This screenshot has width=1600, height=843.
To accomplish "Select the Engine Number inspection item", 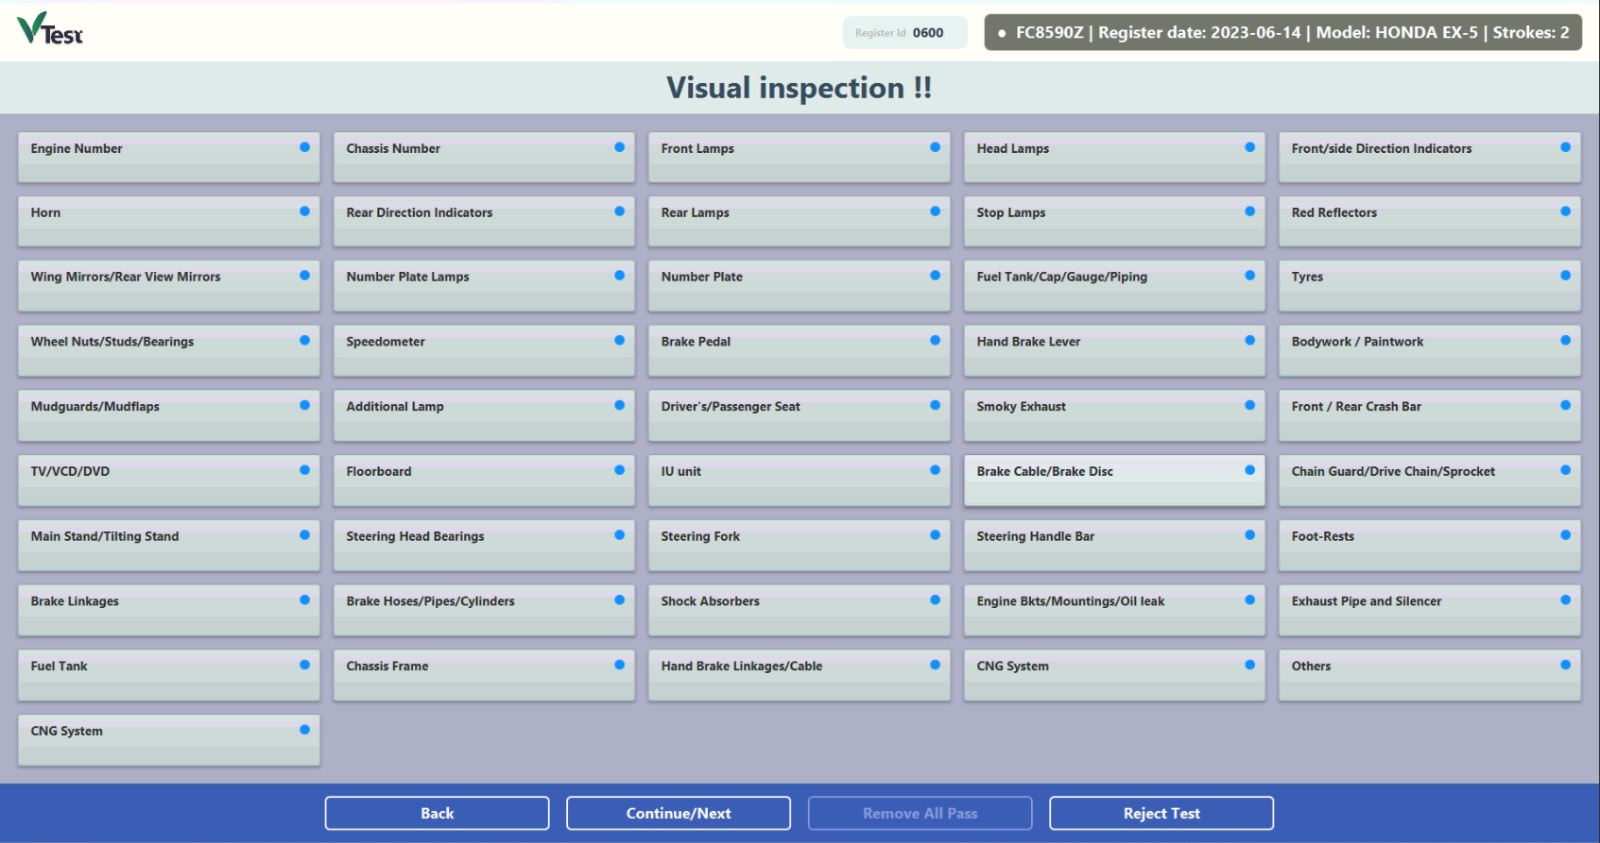I will click(x=169, y=157).
